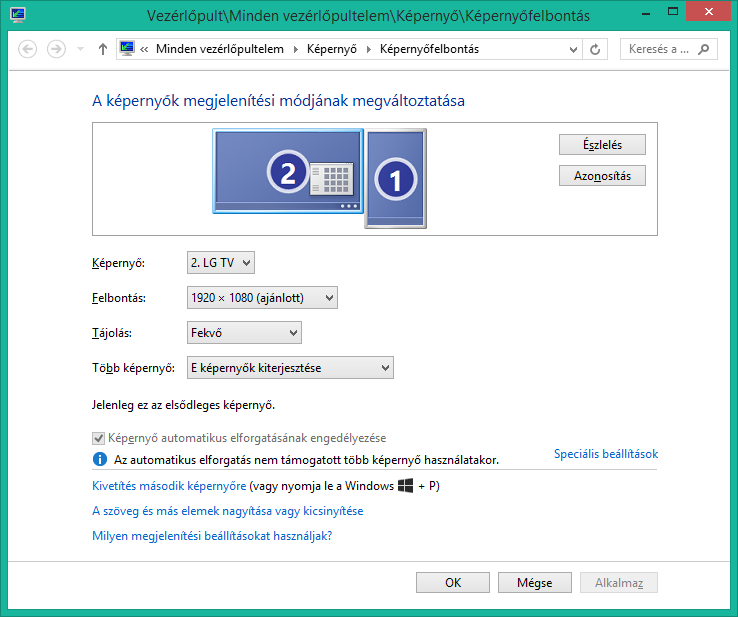Open breadcrumb arrow after Képernyő
The image size is (738, 617).
click(x=369, y=49)
